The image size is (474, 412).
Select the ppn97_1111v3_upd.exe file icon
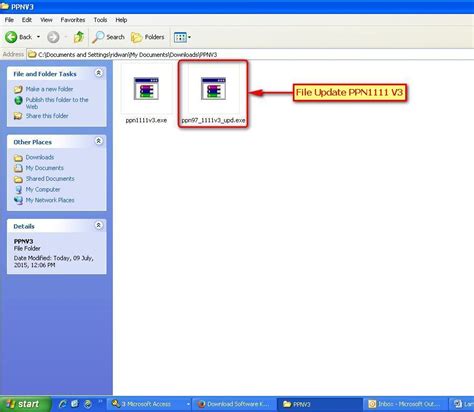(213, 89)
